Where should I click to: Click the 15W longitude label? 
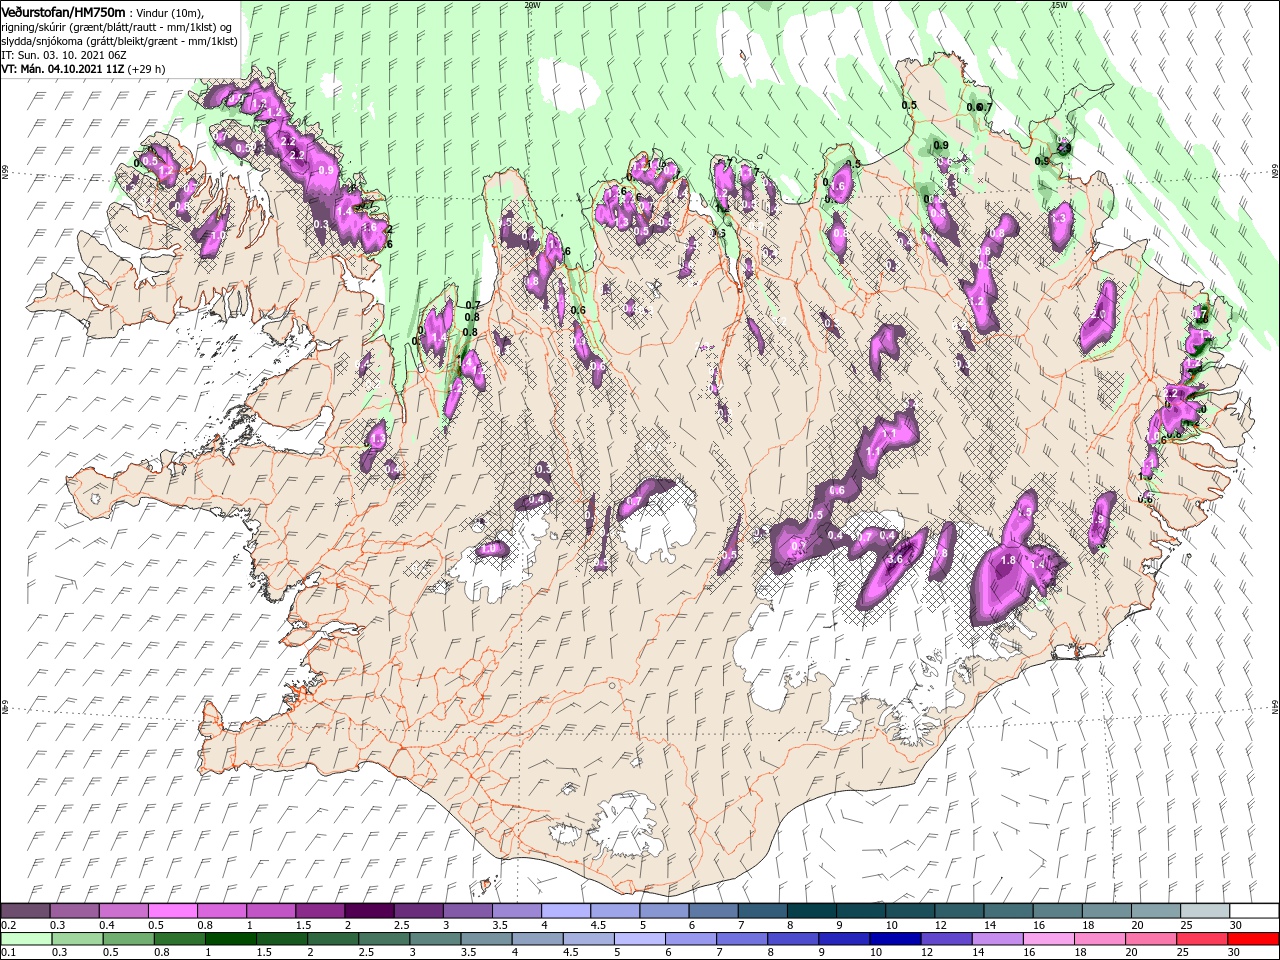click(x=1059, y=5)
